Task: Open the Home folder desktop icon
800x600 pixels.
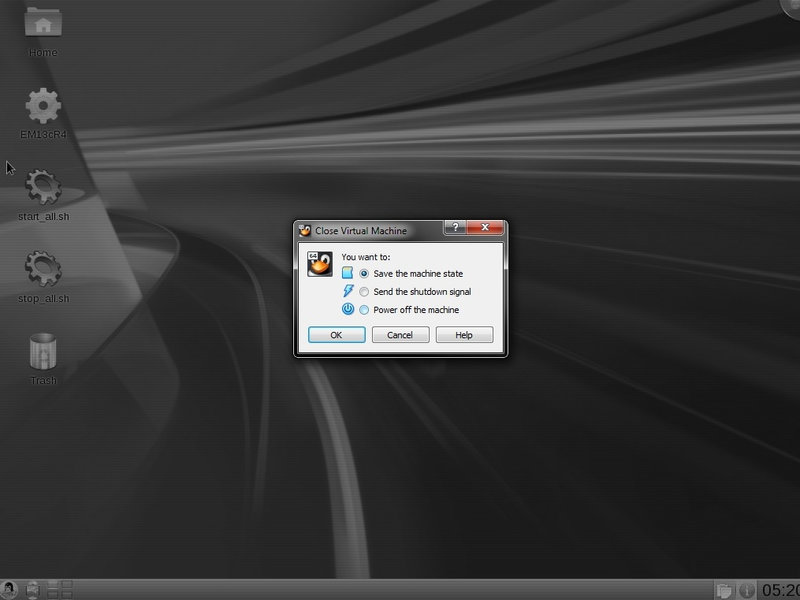Action: point(42,25)
